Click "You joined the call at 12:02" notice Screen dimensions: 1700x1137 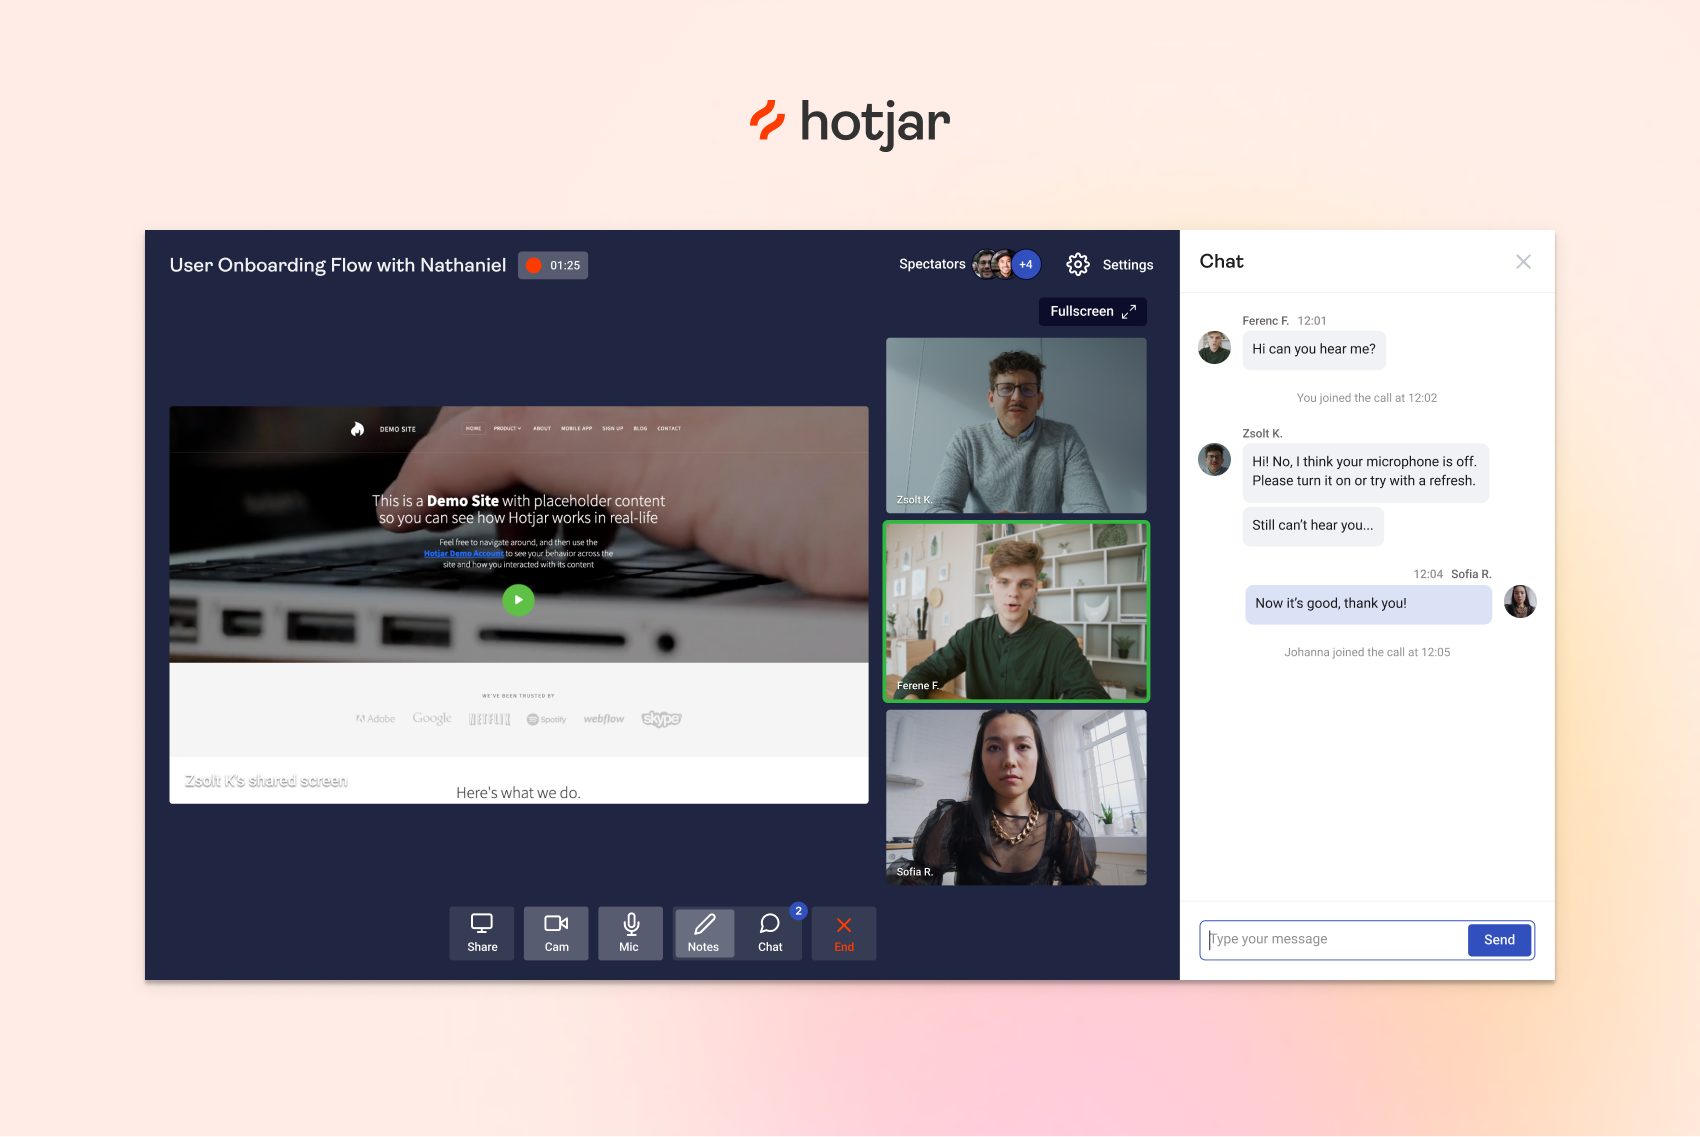point(1367,398)
